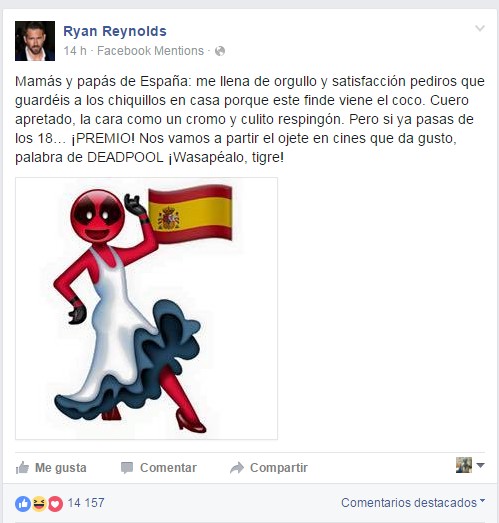Click the speech bubble Comentar icon

tap(127, 468)
